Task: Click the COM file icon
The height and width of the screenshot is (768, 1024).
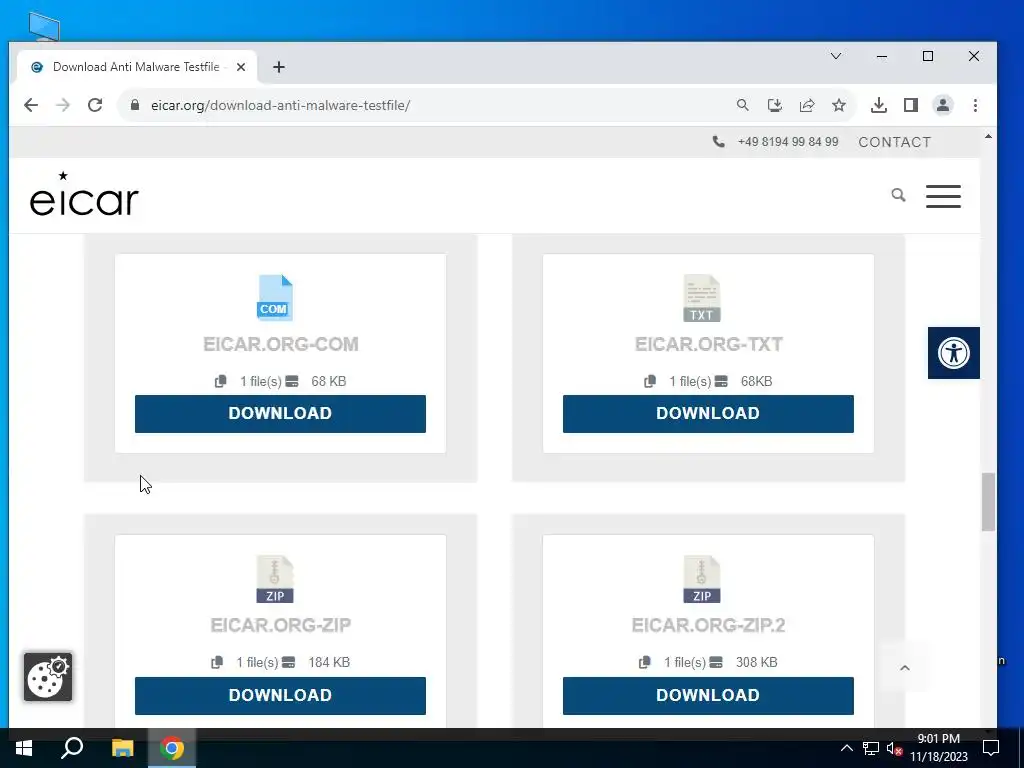Action: click(x=275, y=298)
